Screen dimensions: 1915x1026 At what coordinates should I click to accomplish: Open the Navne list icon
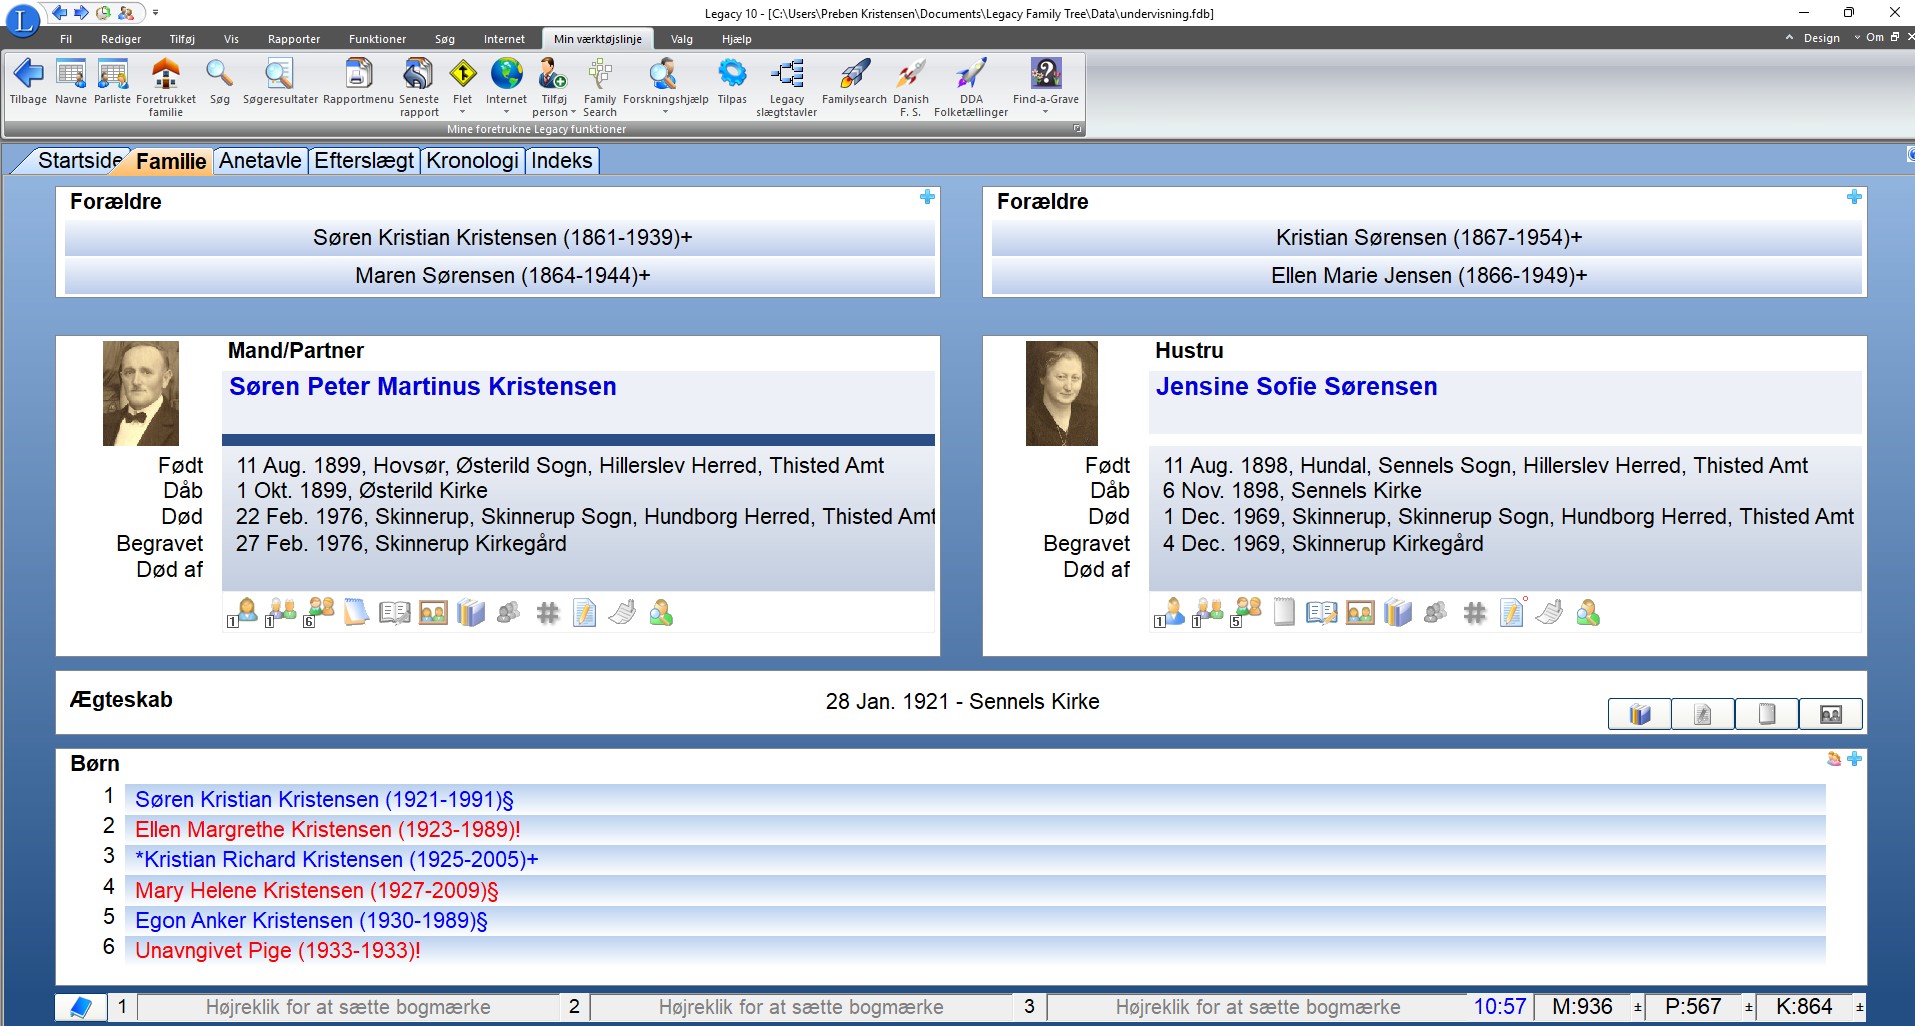coord(70,75)
